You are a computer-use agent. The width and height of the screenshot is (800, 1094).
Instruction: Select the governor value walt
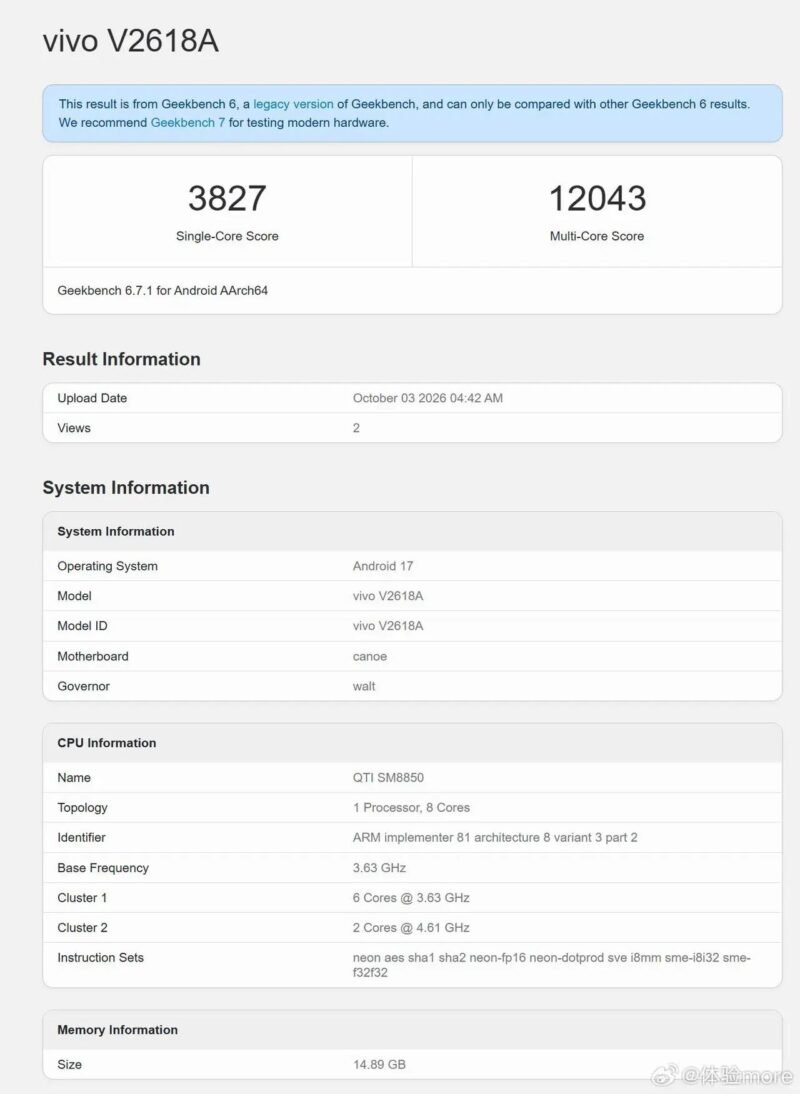coord(364,686)
